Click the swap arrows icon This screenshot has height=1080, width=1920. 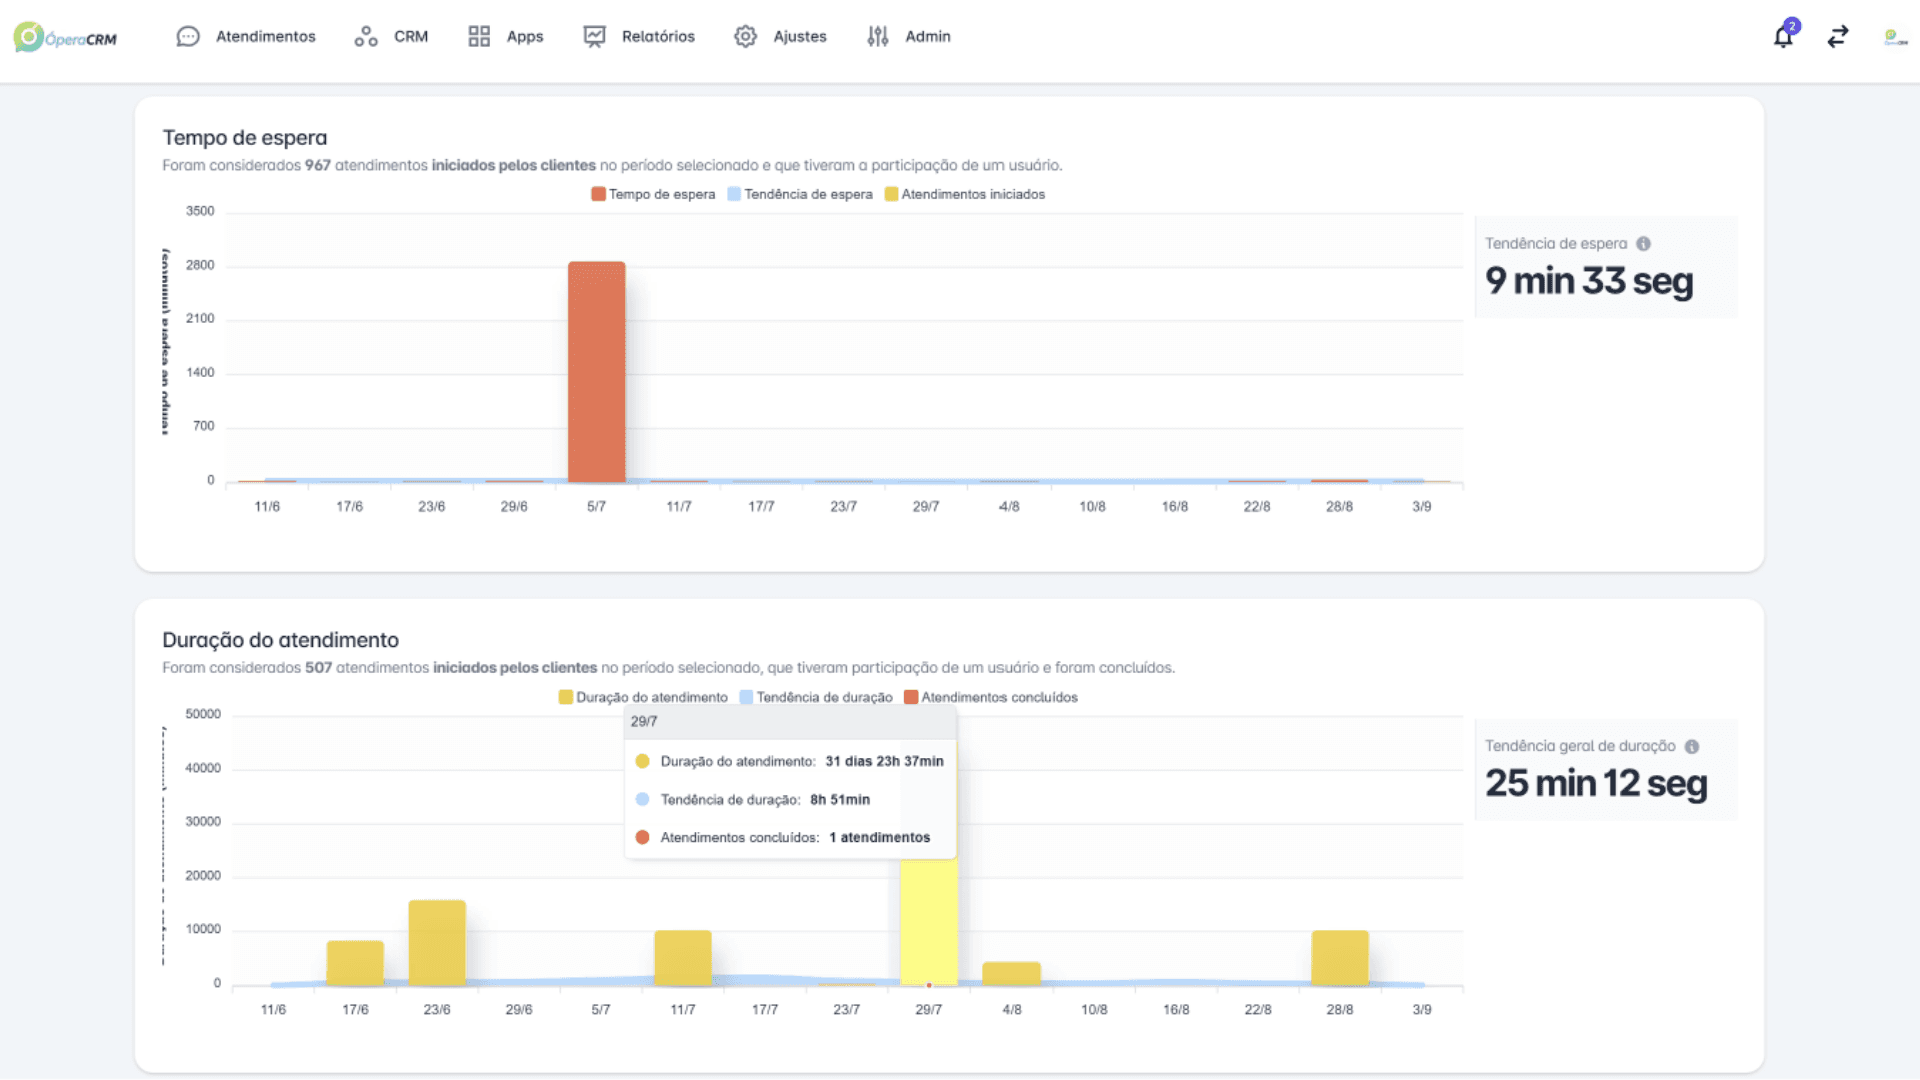[x=1838, y=37]
